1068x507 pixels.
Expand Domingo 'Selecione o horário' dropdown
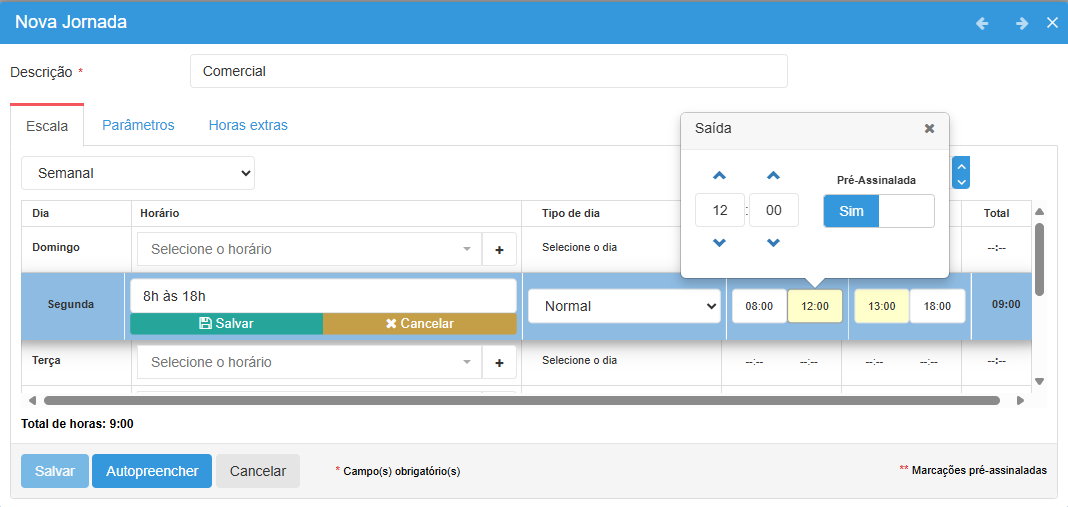click(x=310, y=249)
